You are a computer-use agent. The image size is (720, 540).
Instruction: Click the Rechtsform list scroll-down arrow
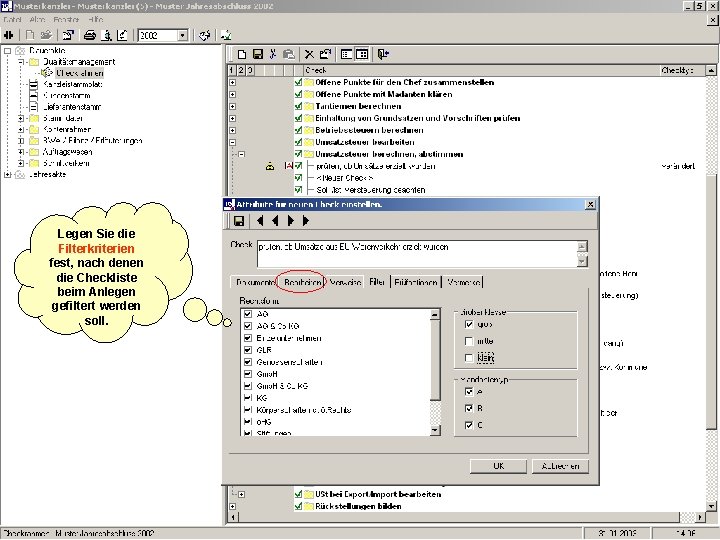pos(435,430)
